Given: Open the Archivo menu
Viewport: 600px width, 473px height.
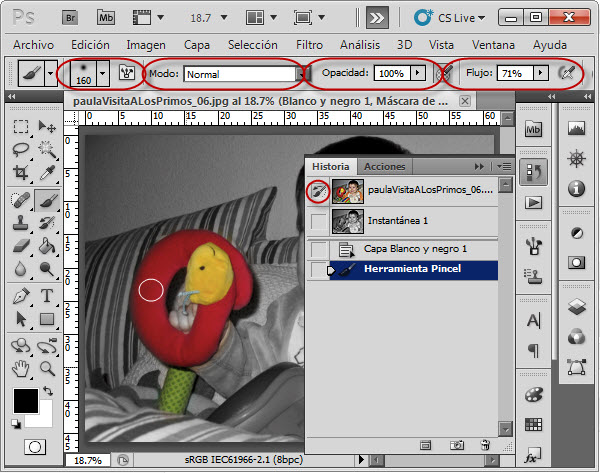Looking at the screenshot, I should tap(33, 45).
